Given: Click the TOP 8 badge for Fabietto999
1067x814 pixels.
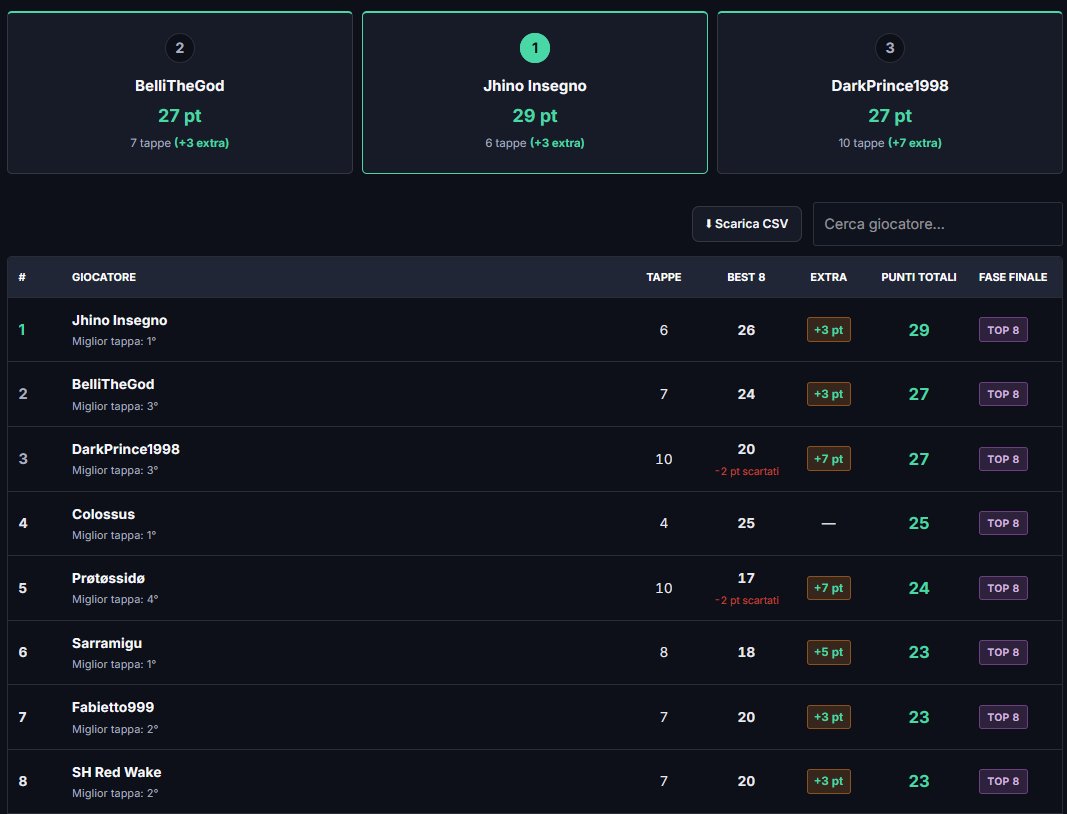Looking at the screenshot, I should click(x=1003, y=717).
